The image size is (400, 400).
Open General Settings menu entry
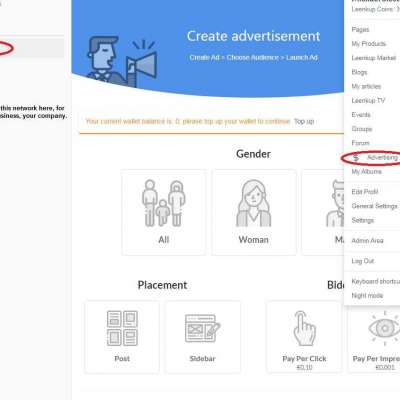point(374,206)
